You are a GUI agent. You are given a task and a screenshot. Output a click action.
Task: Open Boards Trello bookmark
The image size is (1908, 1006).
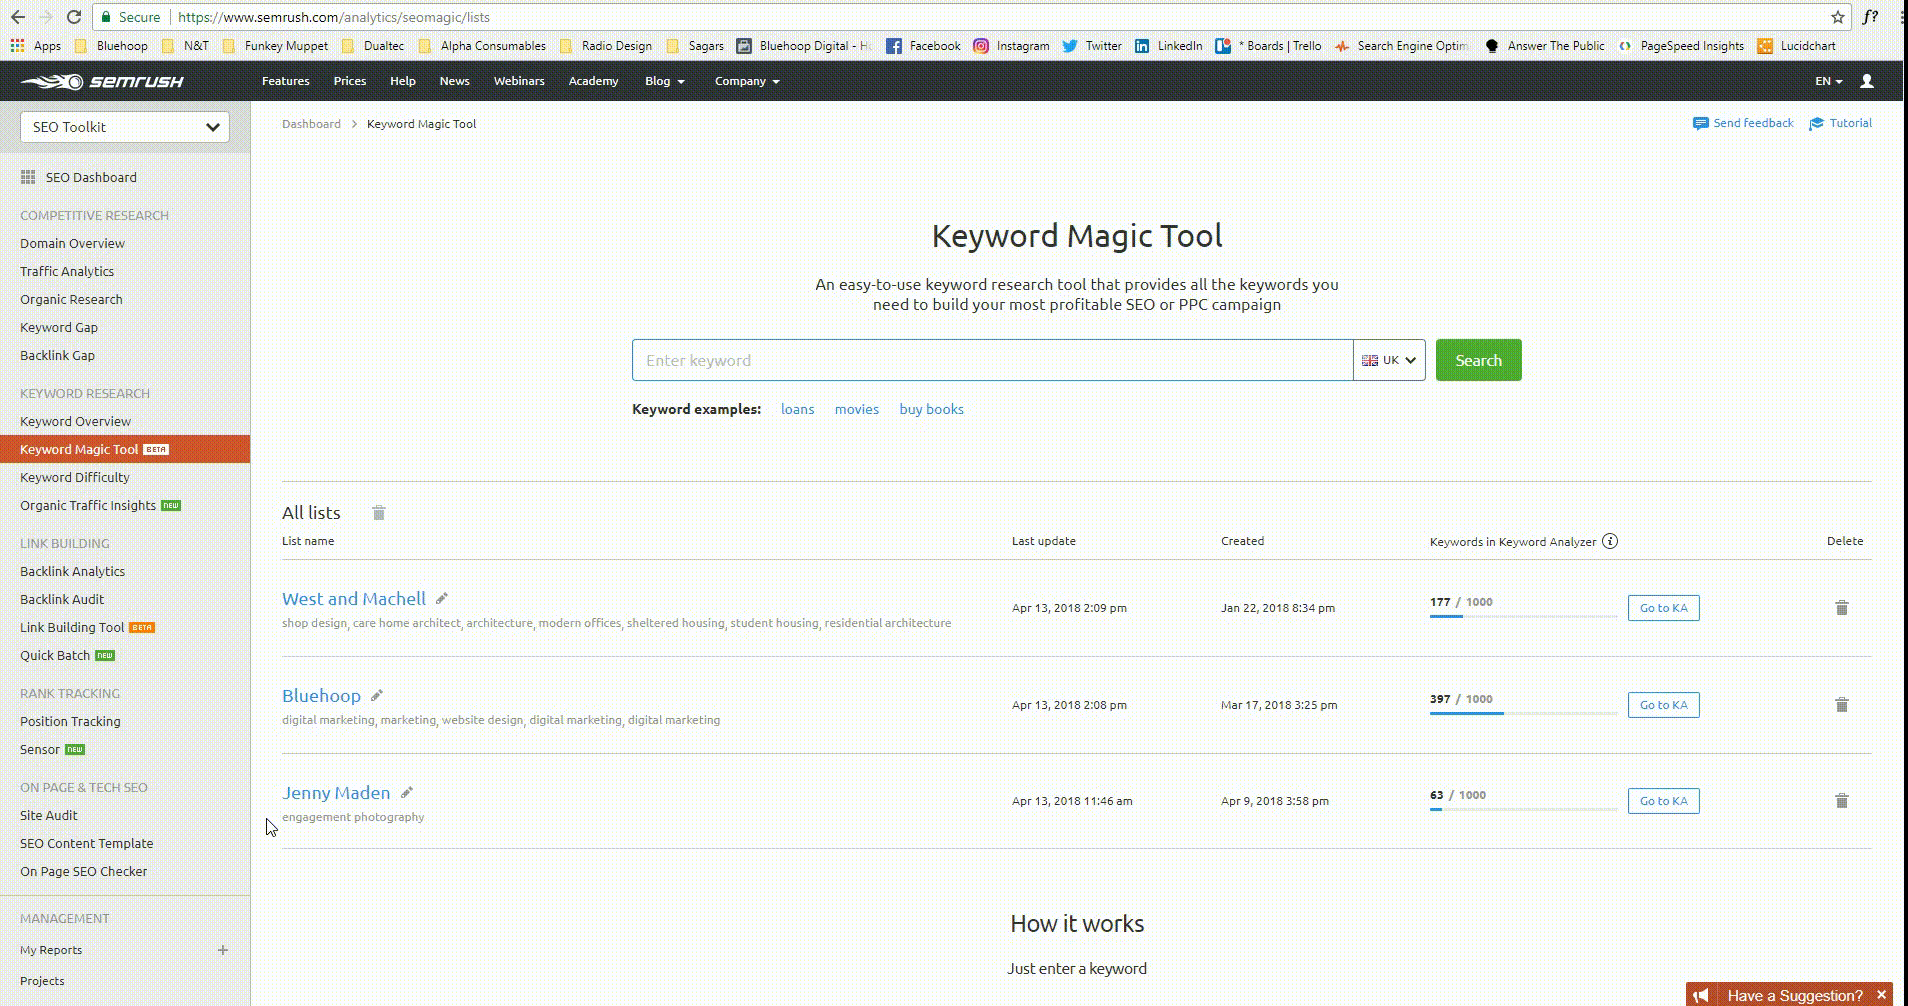(x=1268, y=46)
